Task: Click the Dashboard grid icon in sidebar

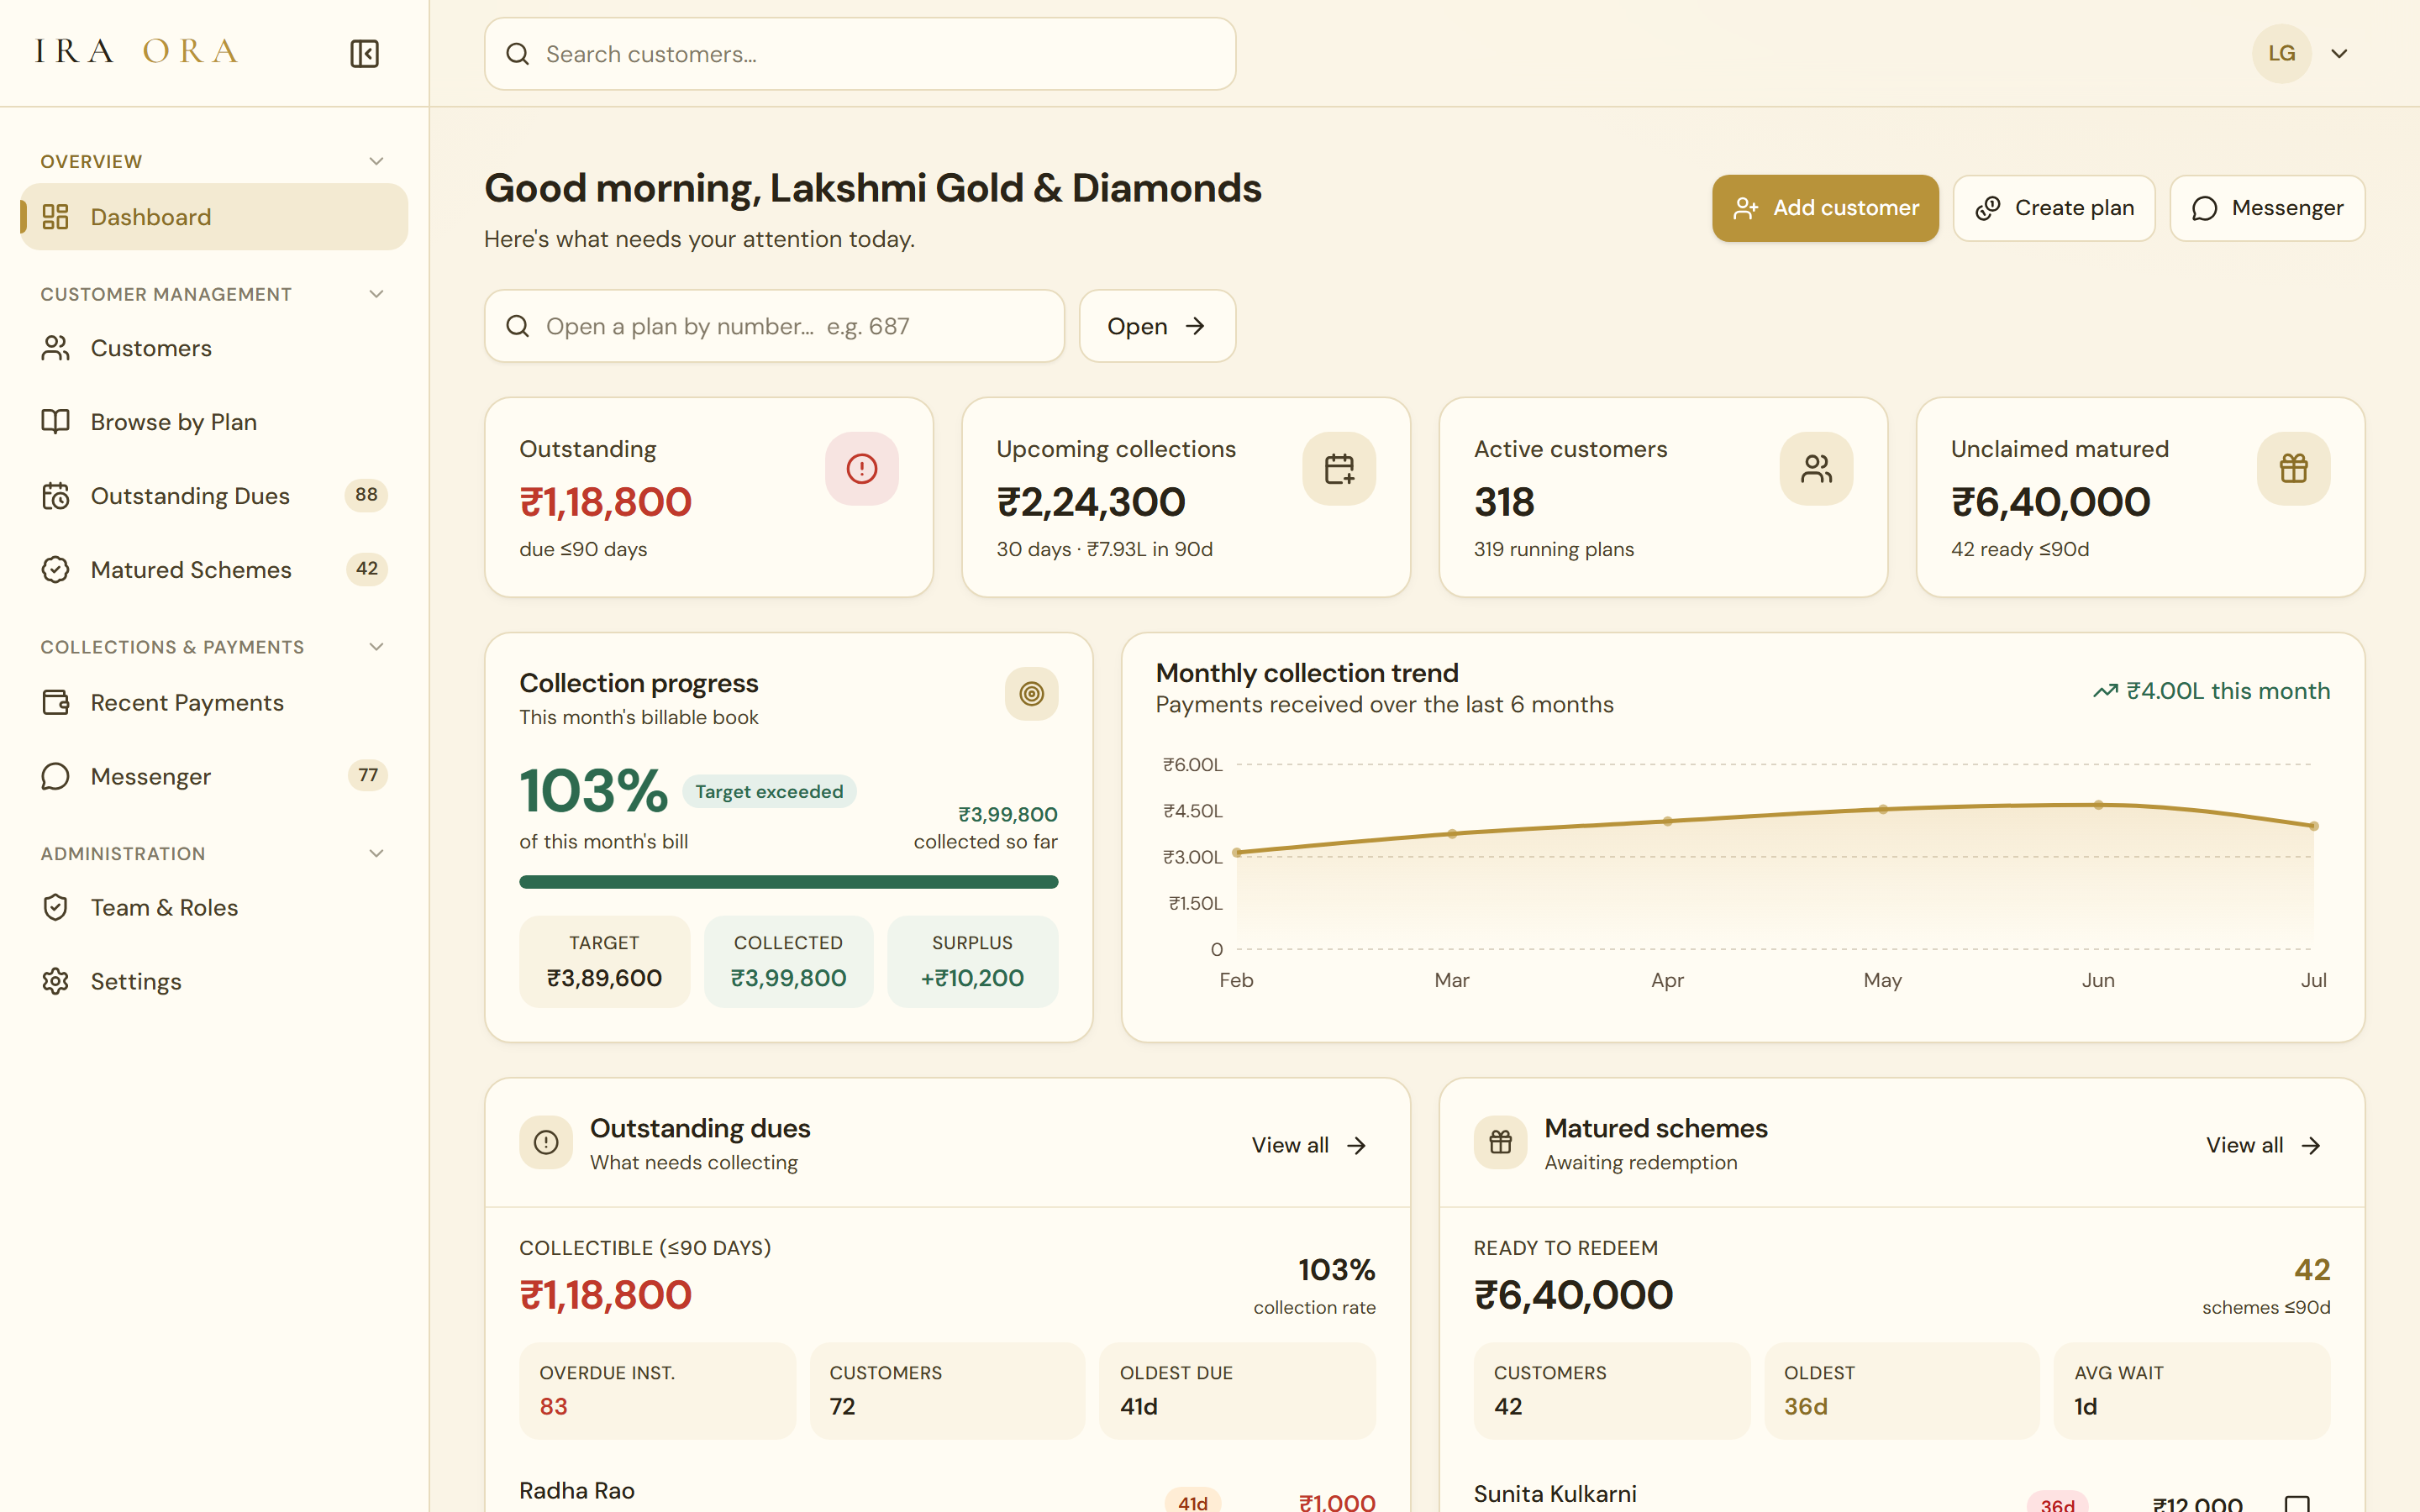Action: 55,217
